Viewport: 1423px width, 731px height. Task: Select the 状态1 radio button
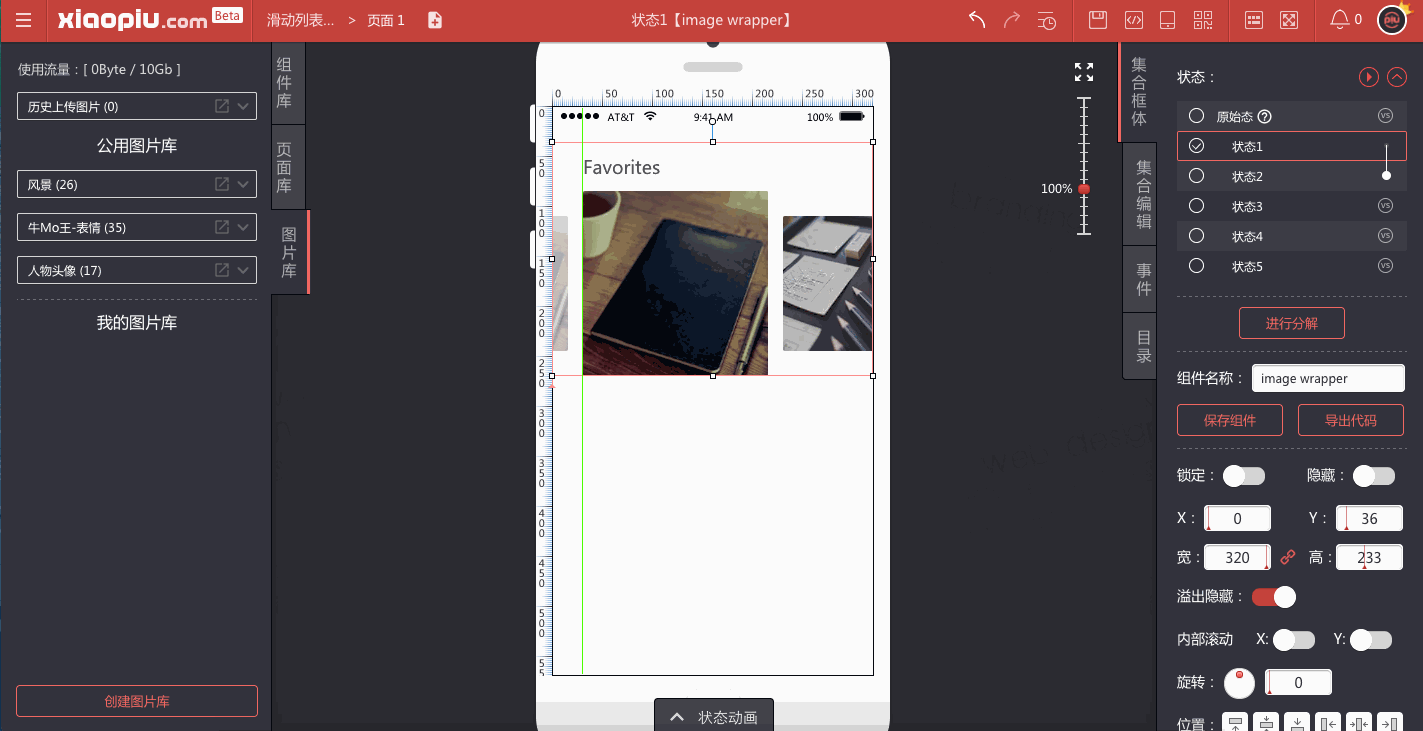coord(1196,146)
